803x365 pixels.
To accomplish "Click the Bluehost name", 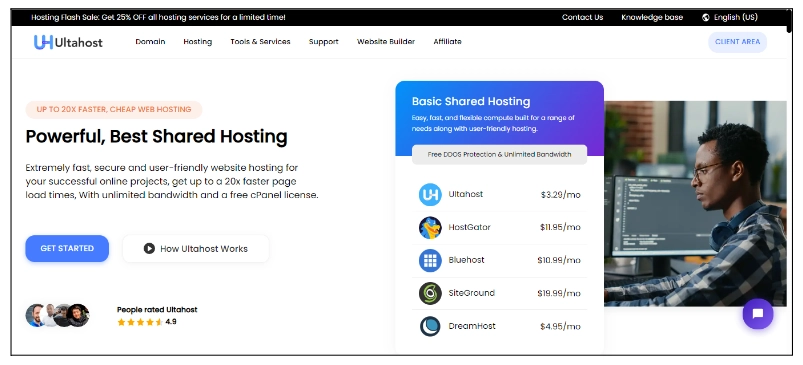I will (x=466, y=260).
